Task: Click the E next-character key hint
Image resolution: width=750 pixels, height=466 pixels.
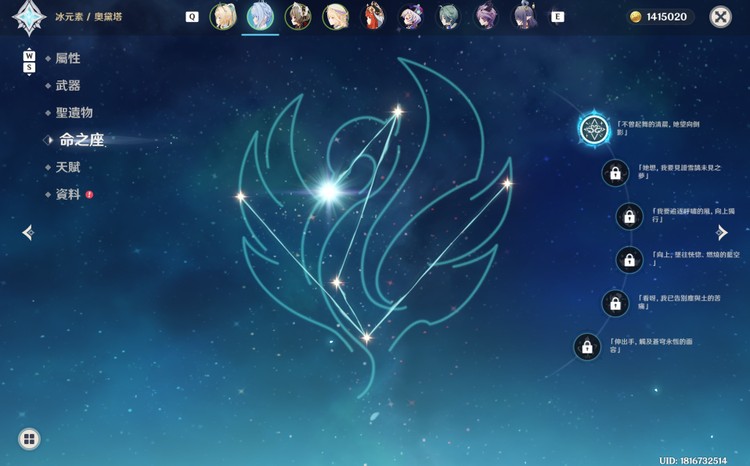Action: 557,17
